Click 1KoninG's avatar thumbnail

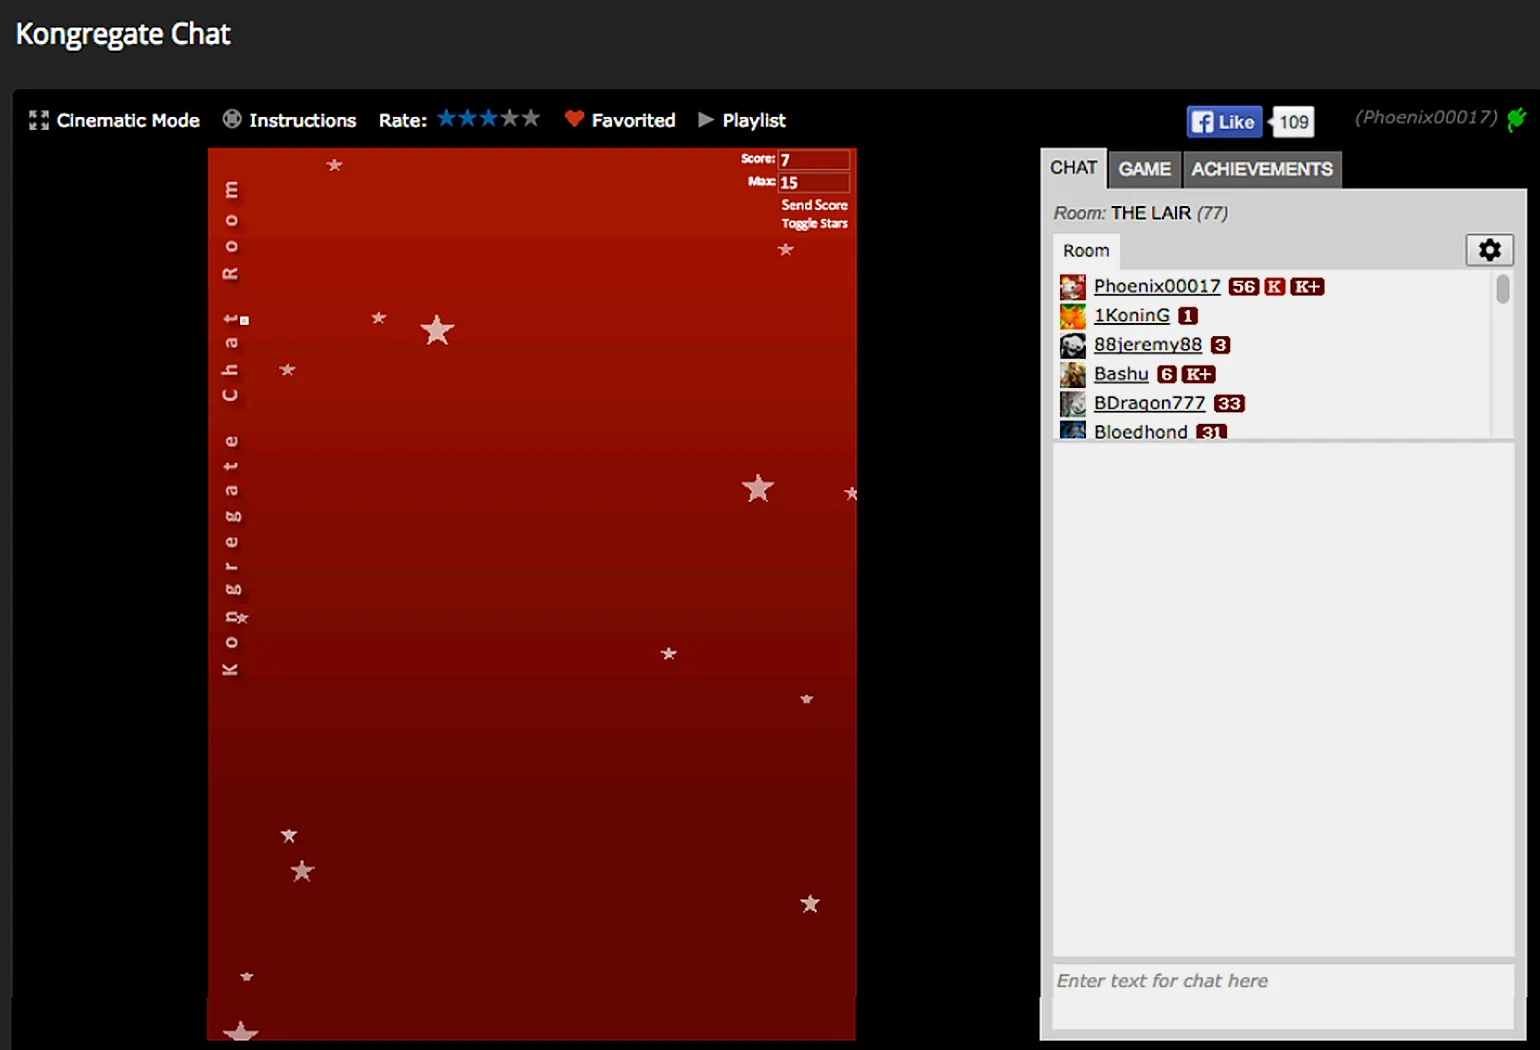click(x=1073, y=316)
